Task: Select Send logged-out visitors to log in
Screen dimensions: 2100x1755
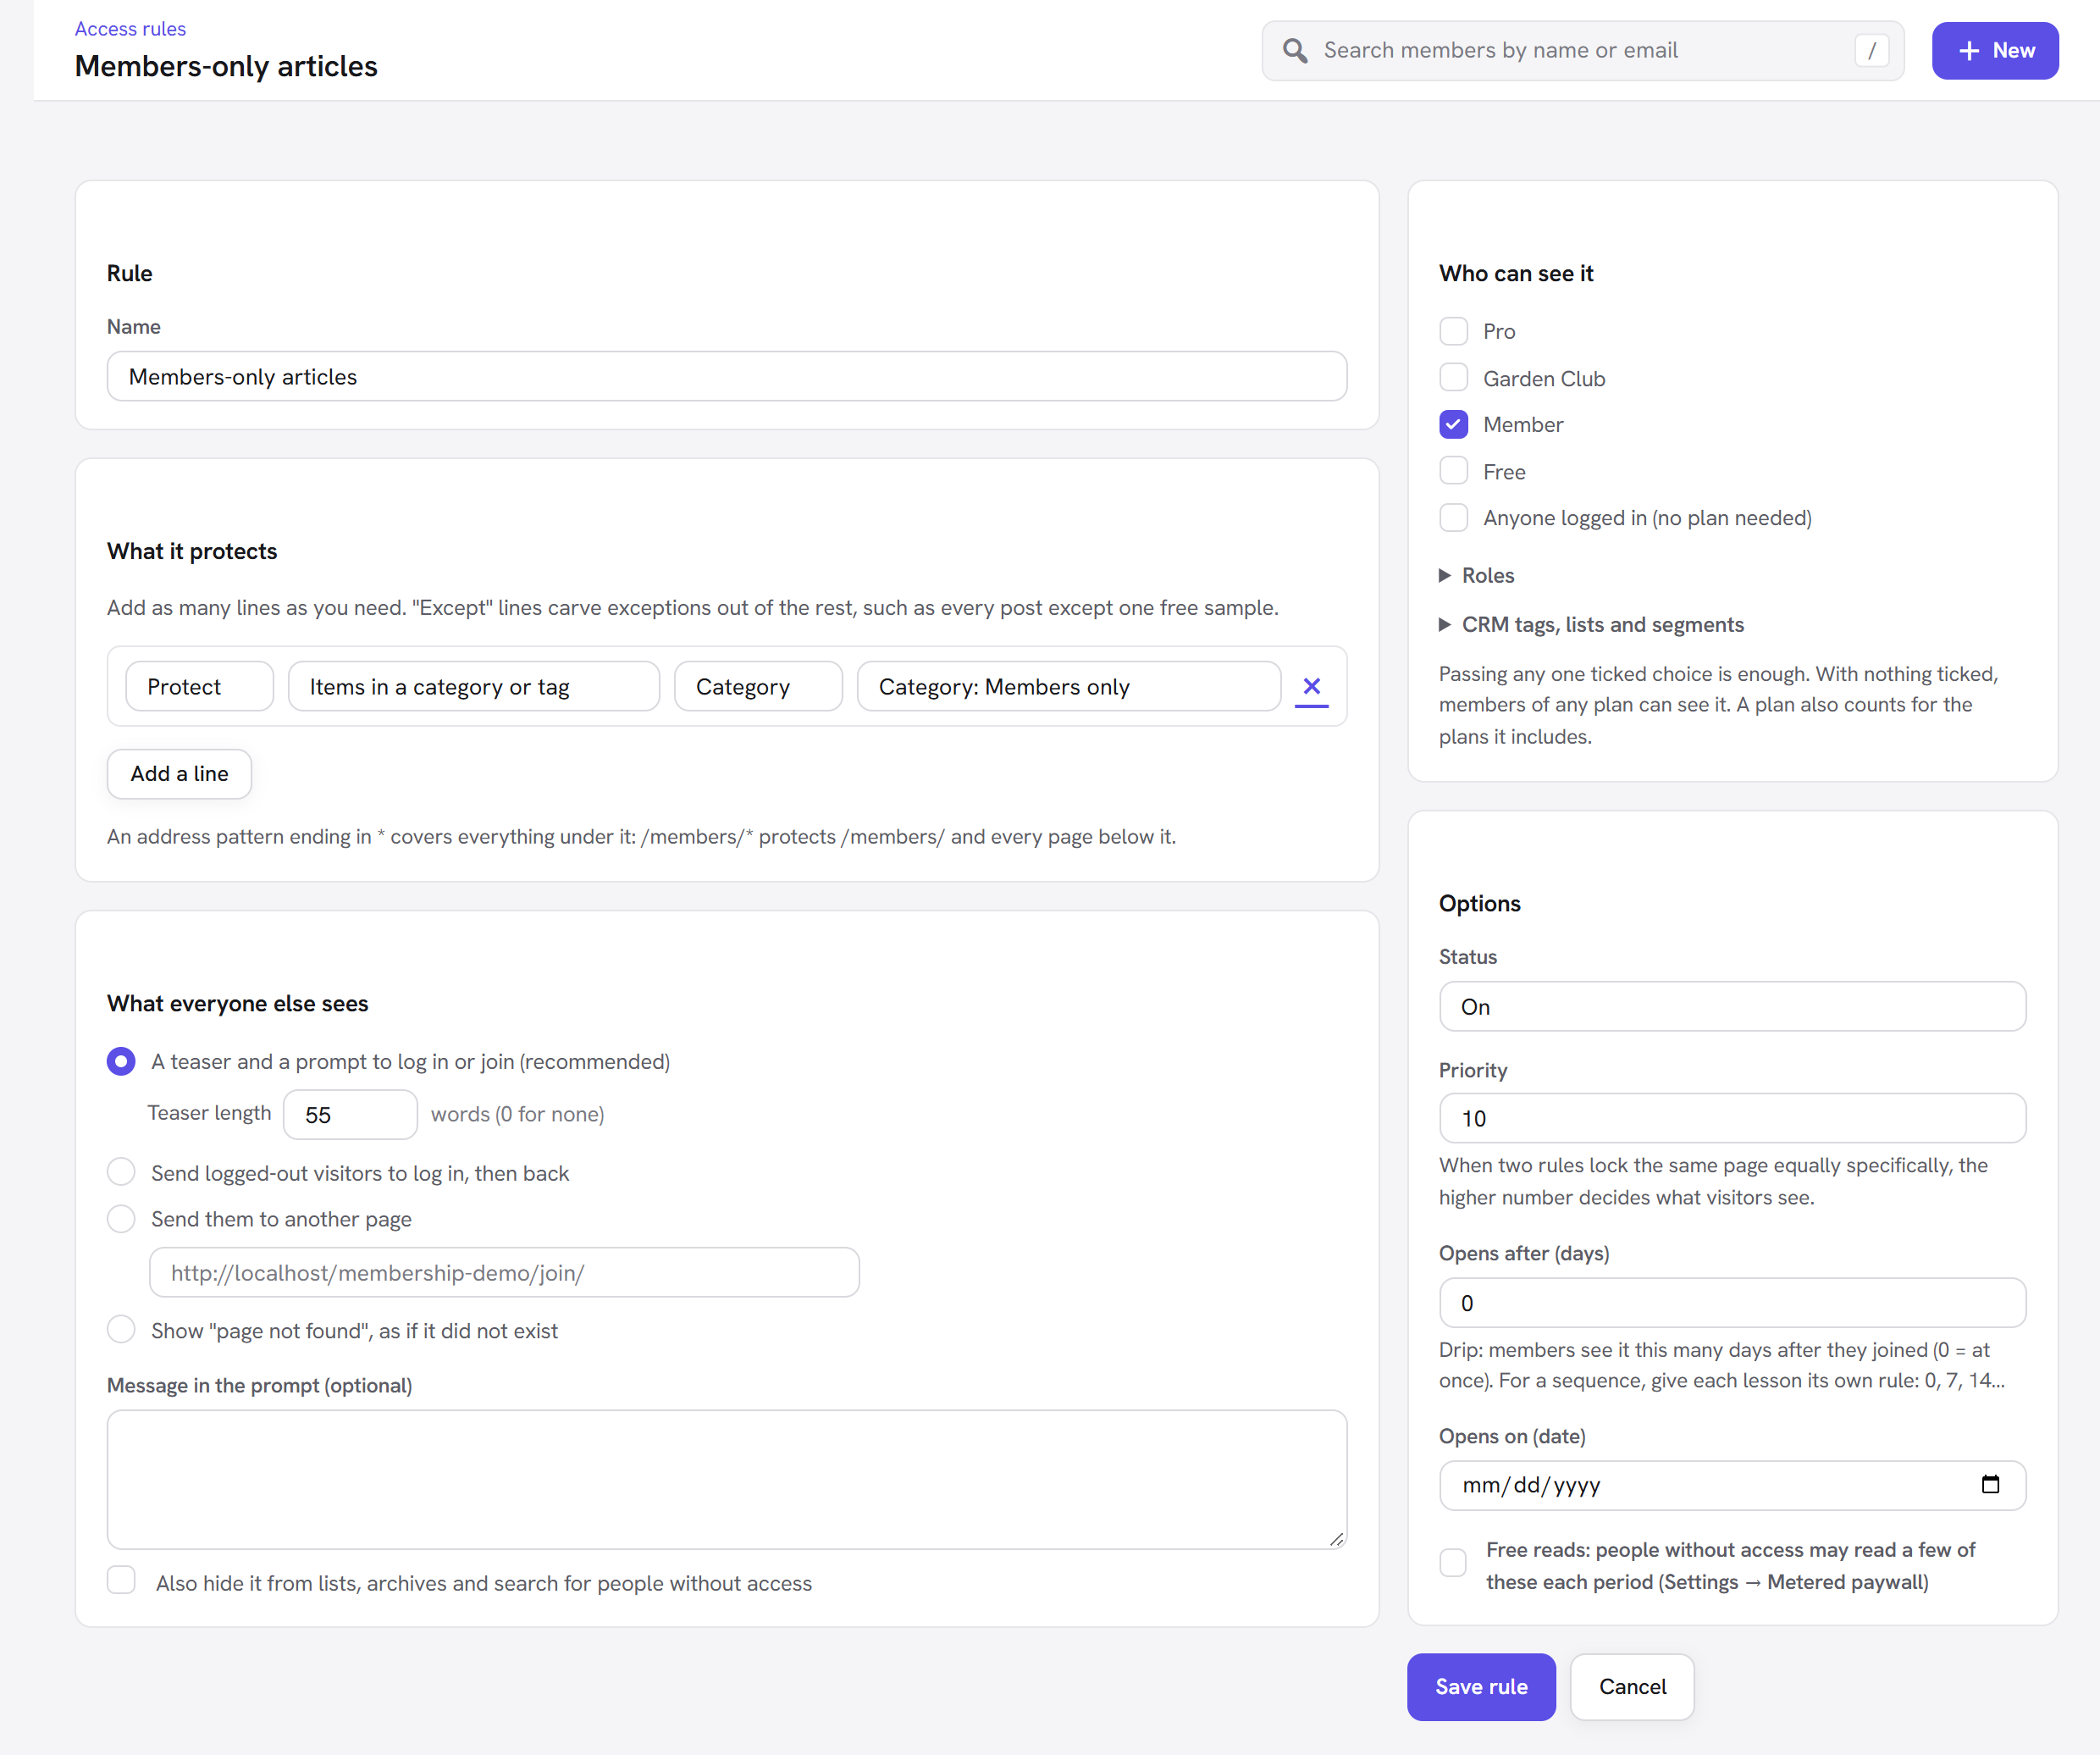Action: coord(122,1172)
